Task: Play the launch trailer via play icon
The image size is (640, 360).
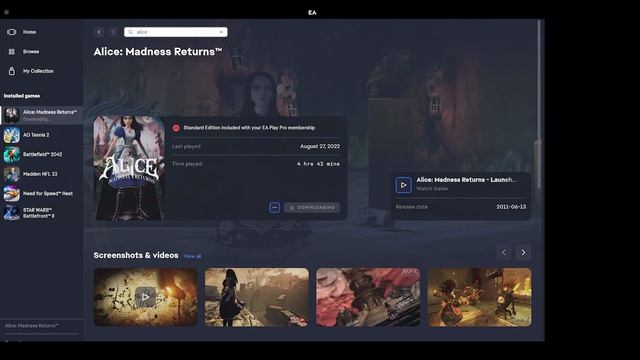Action: [403, 185]
